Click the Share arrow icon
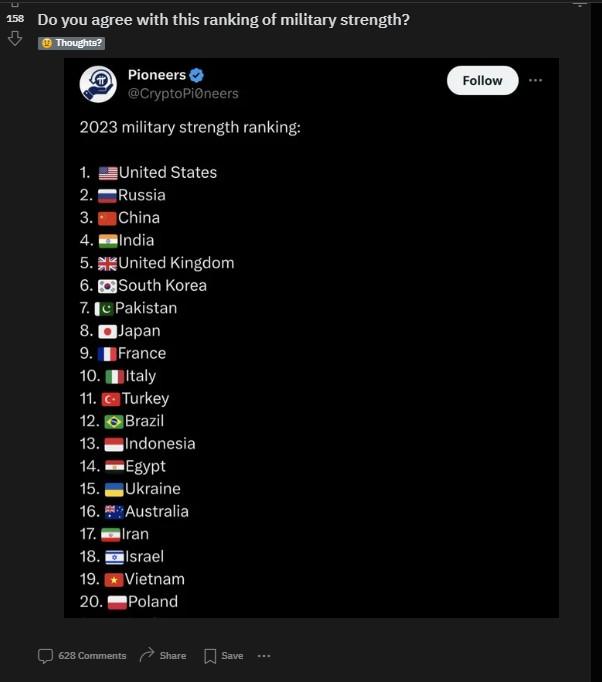The image size is (602, 682). (147, 655)
